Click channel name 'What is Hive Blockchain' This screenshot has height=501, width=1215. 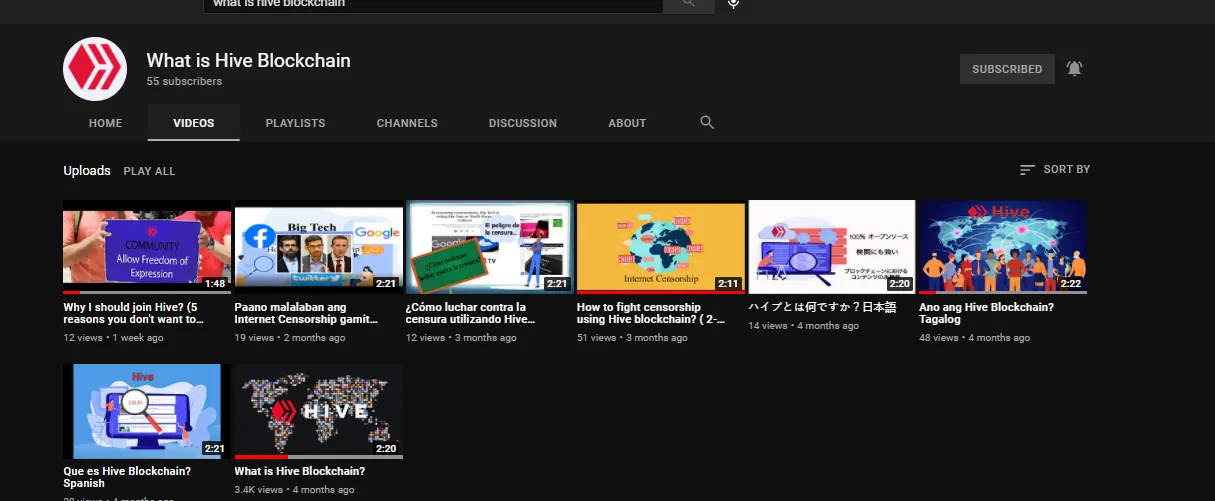click(x=249, y=60)
